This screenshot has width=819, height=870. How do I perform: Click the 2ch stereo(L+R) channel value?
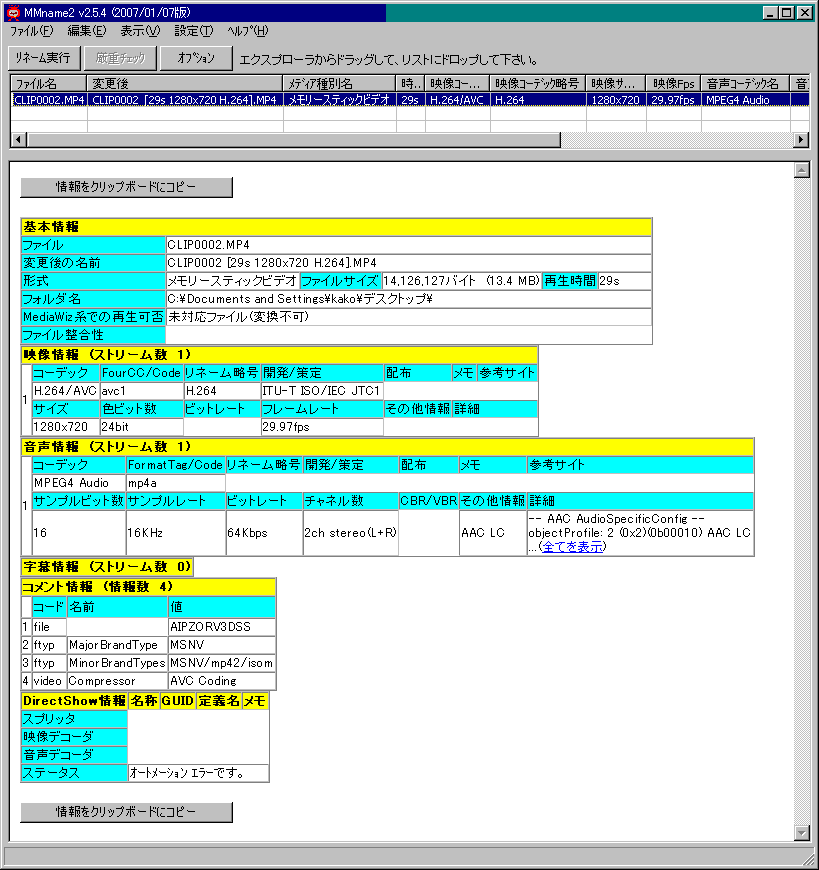click(350, 533)
